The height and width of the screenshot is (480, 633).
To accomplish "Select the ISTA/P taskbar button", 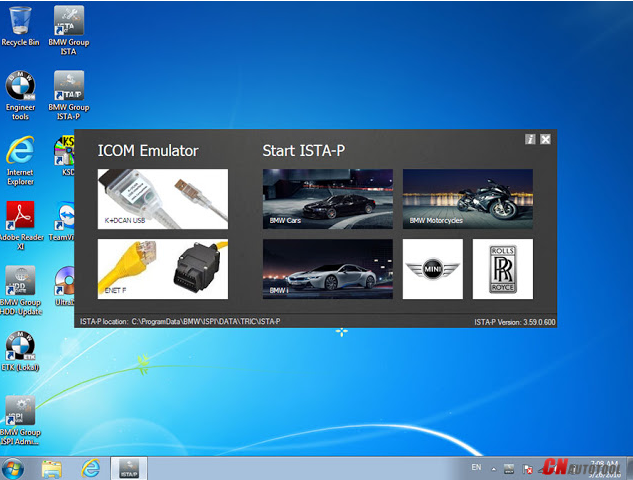I will [129, 469].
